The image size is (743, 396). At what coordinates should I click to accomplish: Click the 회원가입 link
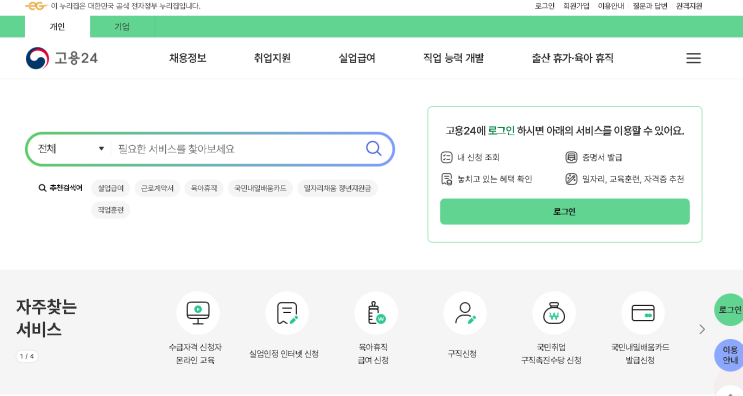tap(576, 6)
